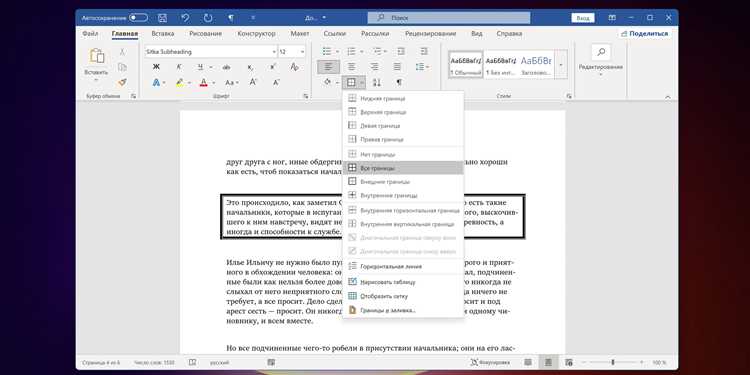Click the Save icon in title bar
Viewport: 750px width, 375px height.
(163, 18)
